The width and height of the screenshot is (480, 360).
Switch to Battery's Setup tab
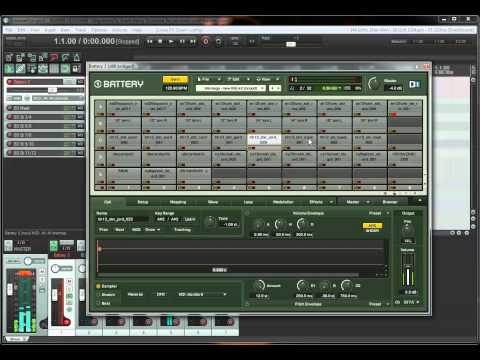pos(143,202)
